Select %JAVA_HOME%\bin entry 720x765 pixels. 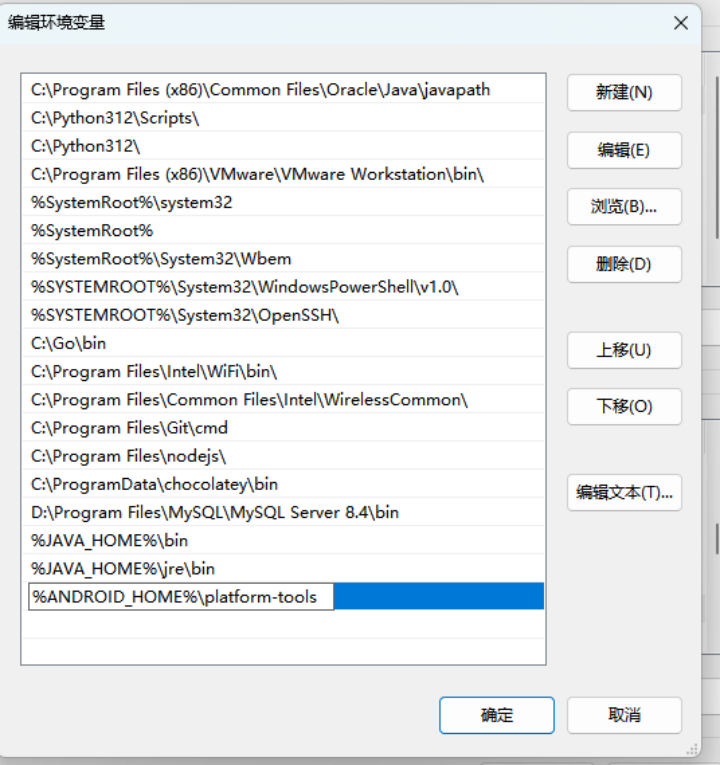[283, 541]
